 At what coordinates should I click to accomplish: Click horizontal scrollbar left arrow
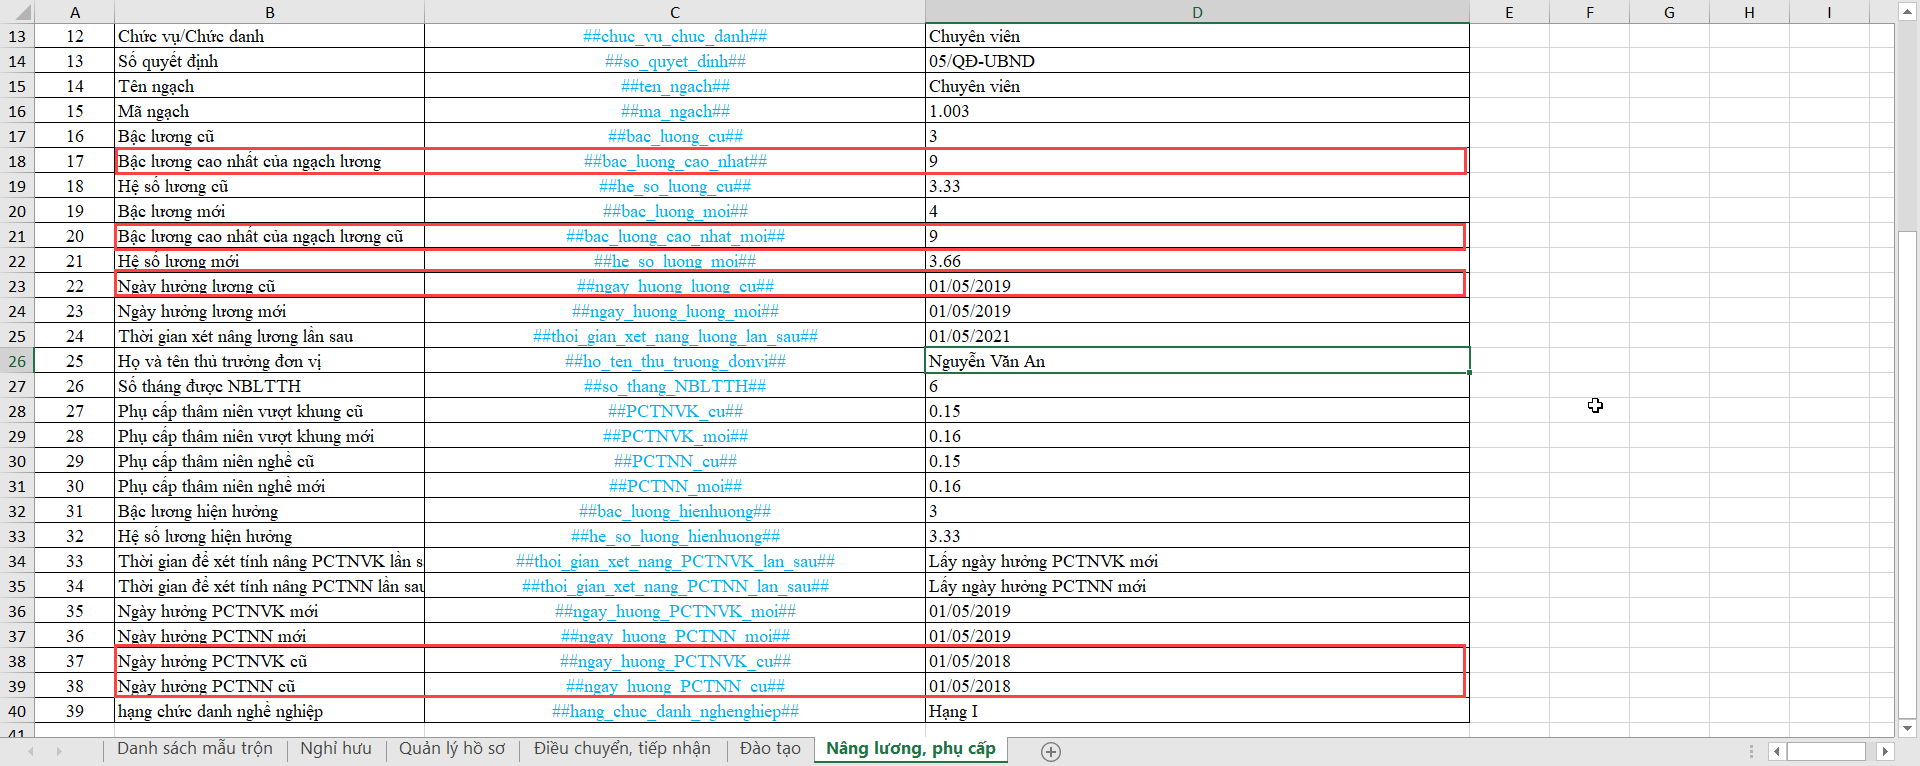pyautogui.click(x=1777, y=751)
